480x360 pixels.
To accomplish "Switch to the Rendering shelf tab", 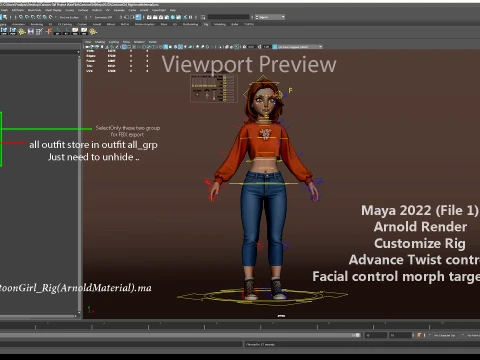I will (37, 24).
